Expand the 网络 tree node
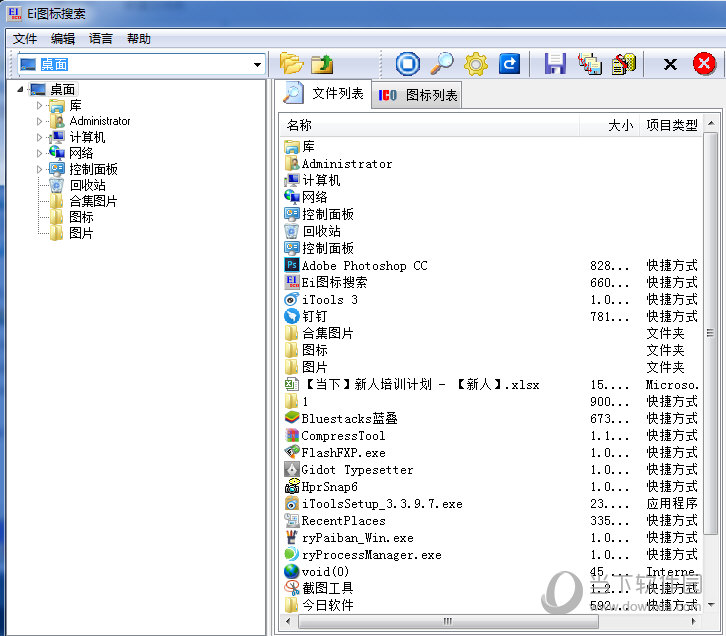The image size is (726, 636). point(39,153)
